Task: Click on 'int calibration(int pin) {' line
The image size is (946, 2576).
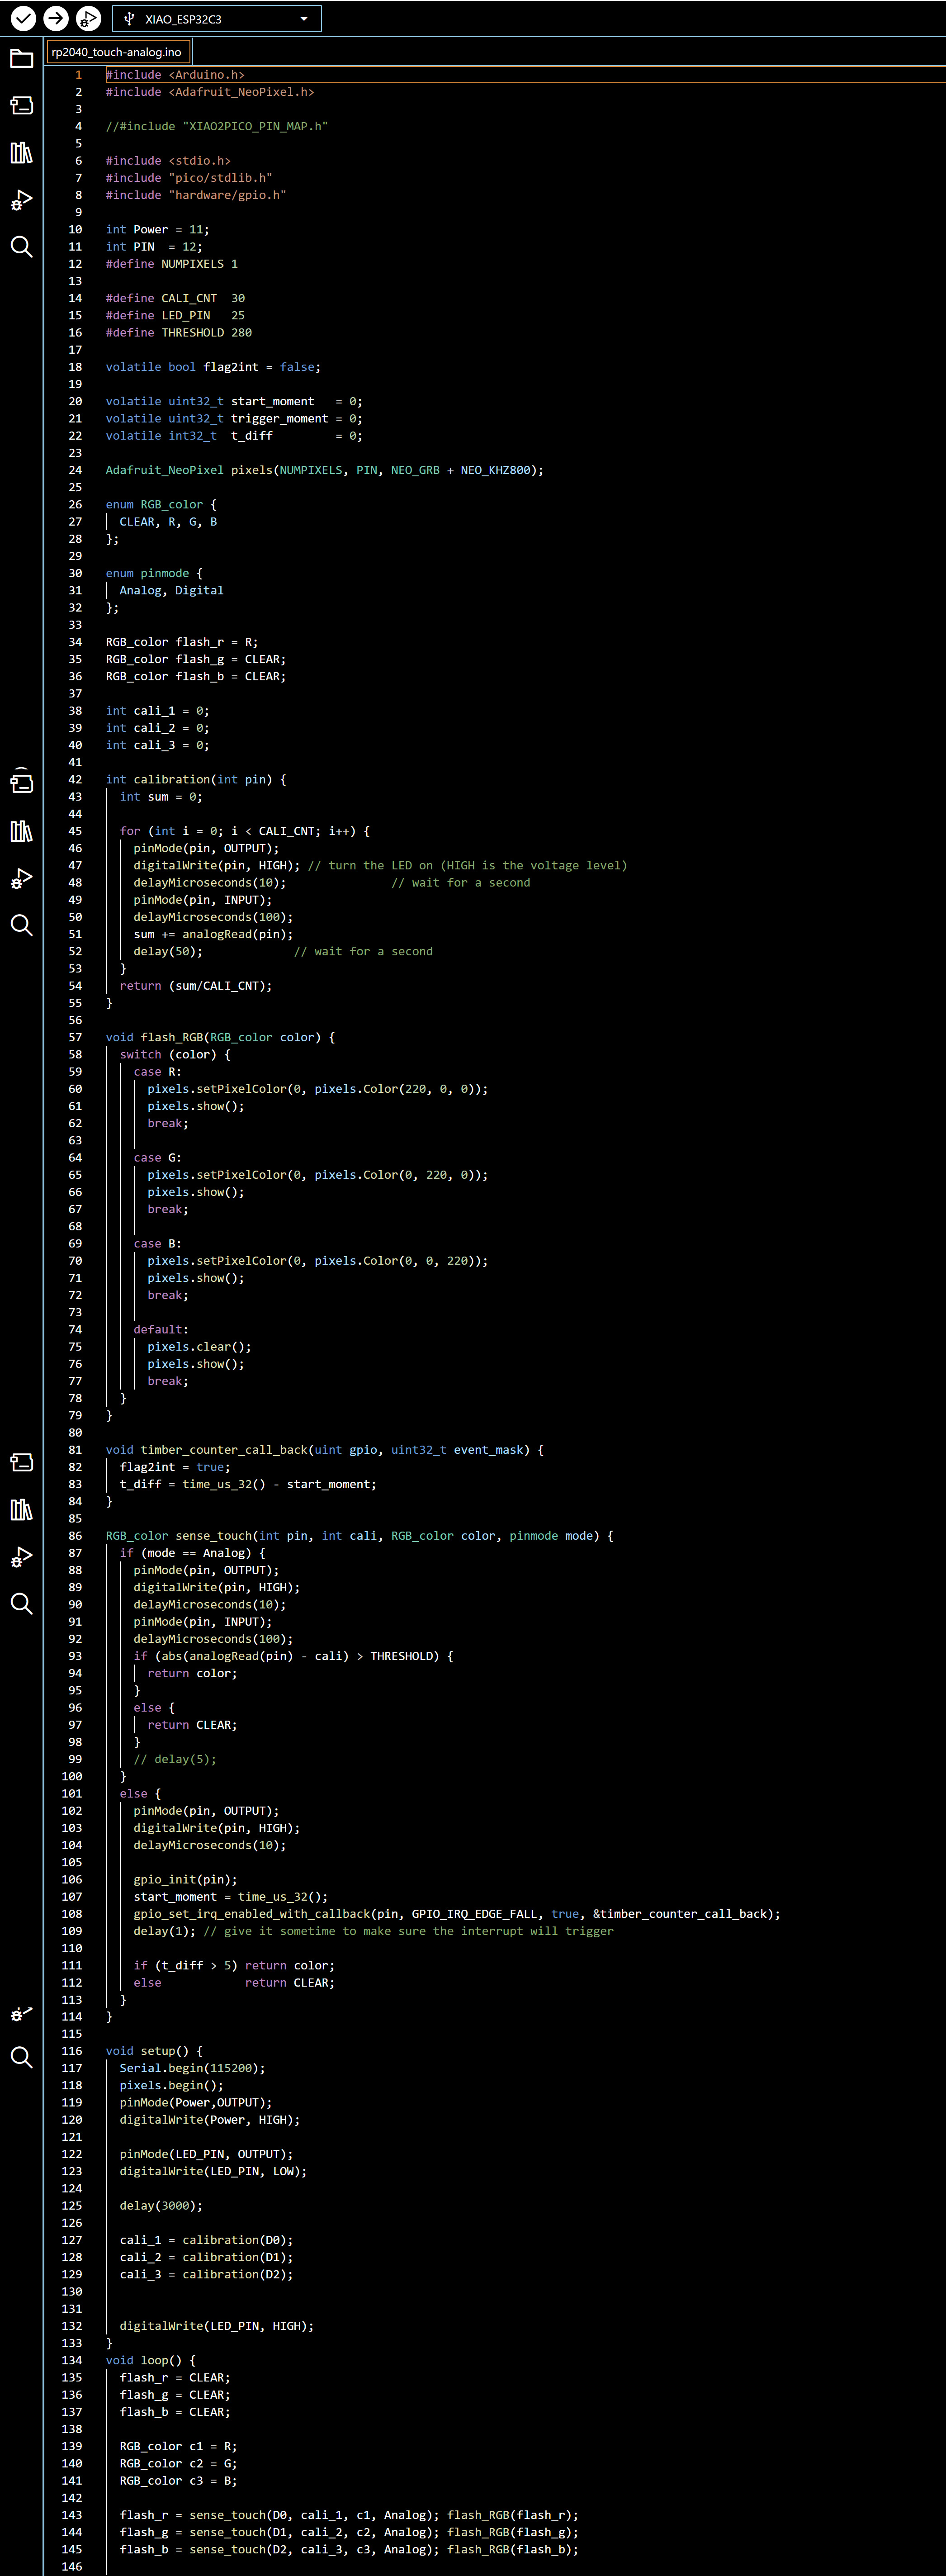Action: point(196,780)
